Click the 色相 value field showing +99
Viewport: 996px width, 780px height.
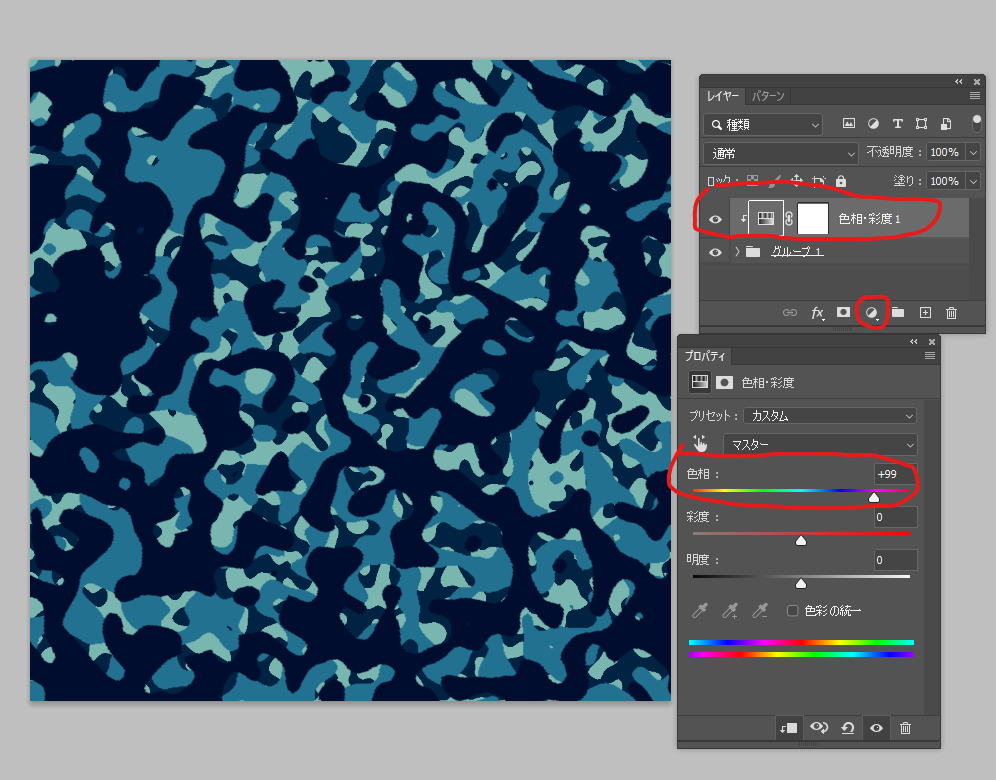(x=894, y=474)
